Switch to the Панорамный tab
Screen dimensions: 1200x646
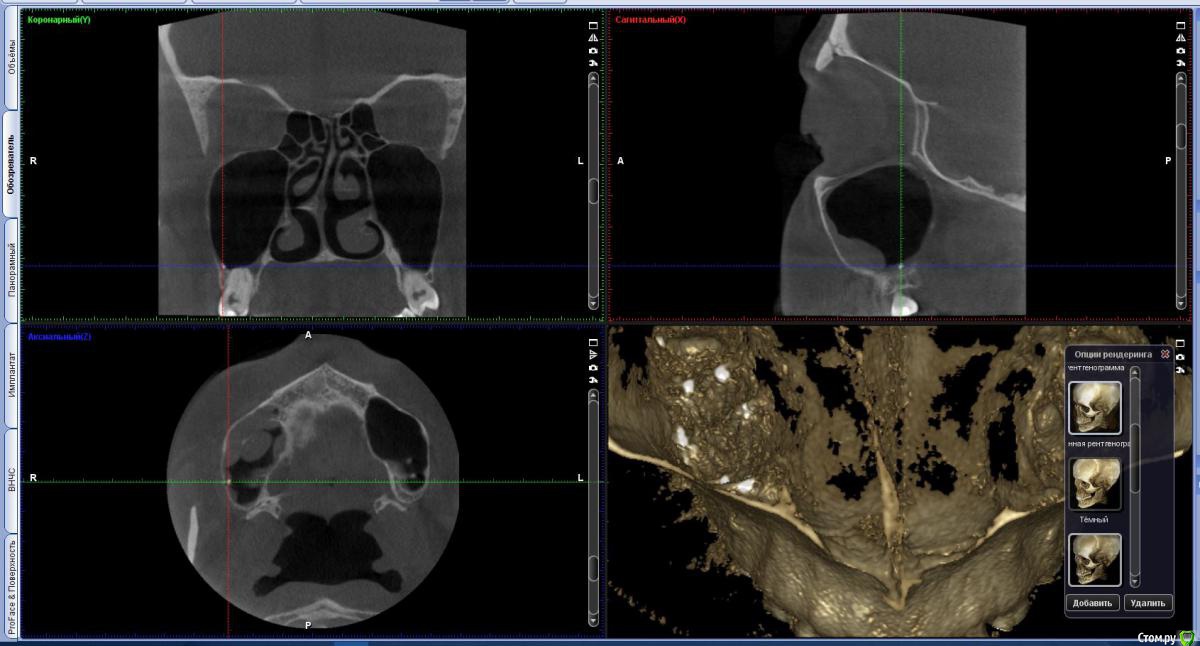pos(10,270)
